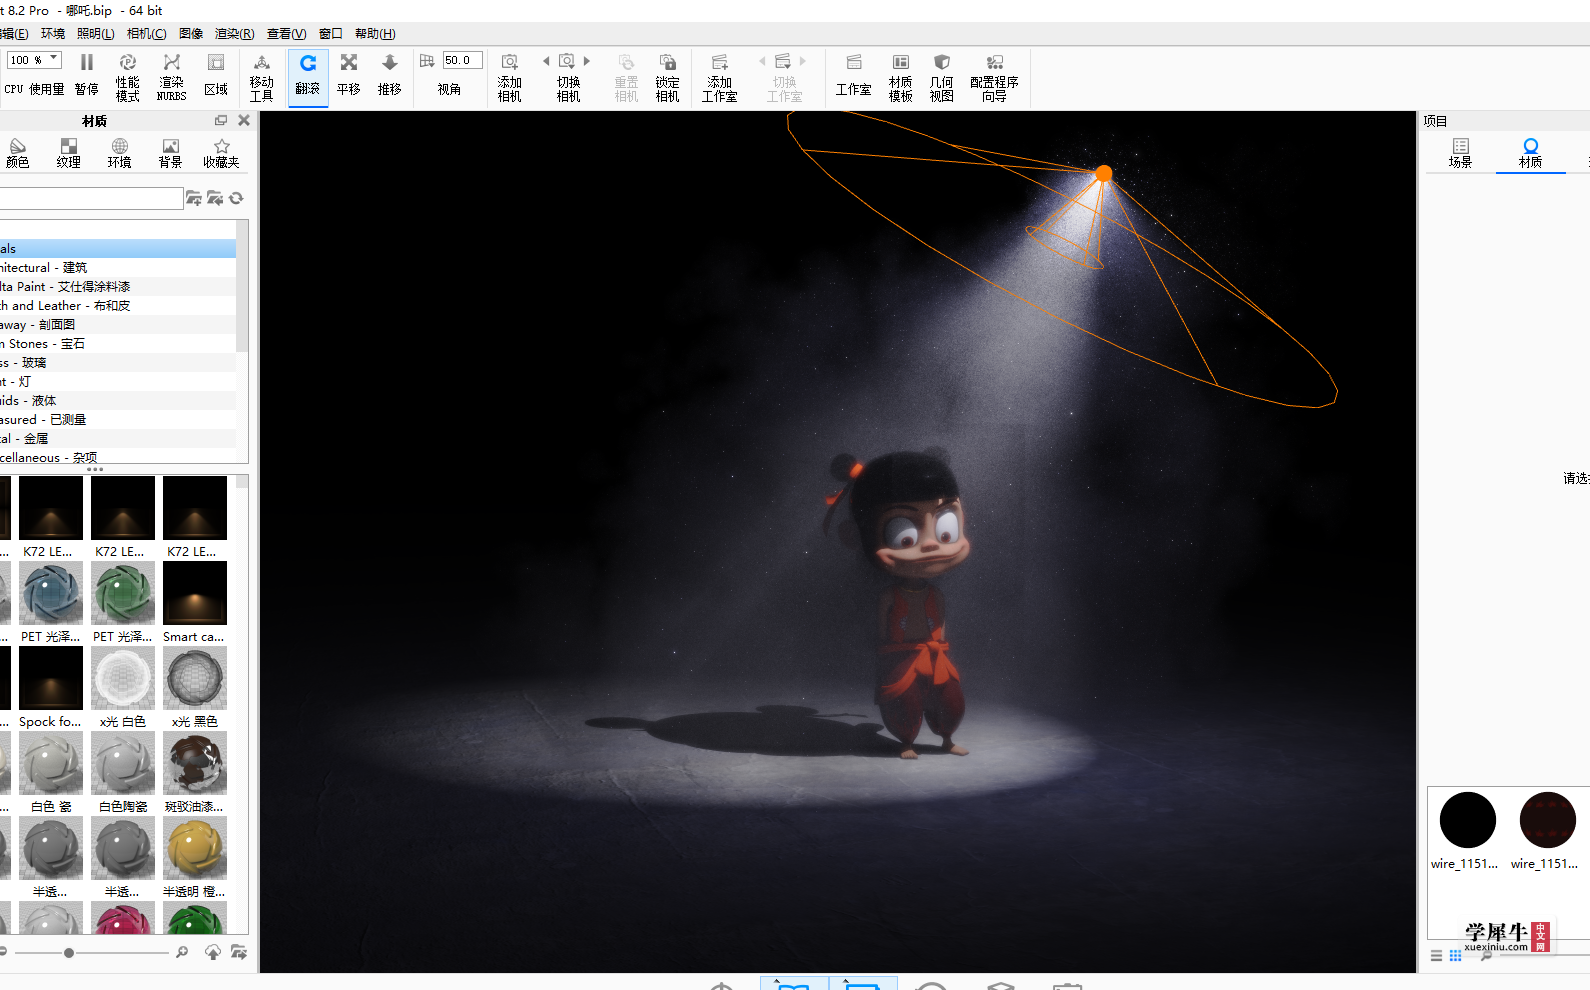Select the 金属 metal category
The height and width of the screenshot is (990, 1590).
[118, 439]
